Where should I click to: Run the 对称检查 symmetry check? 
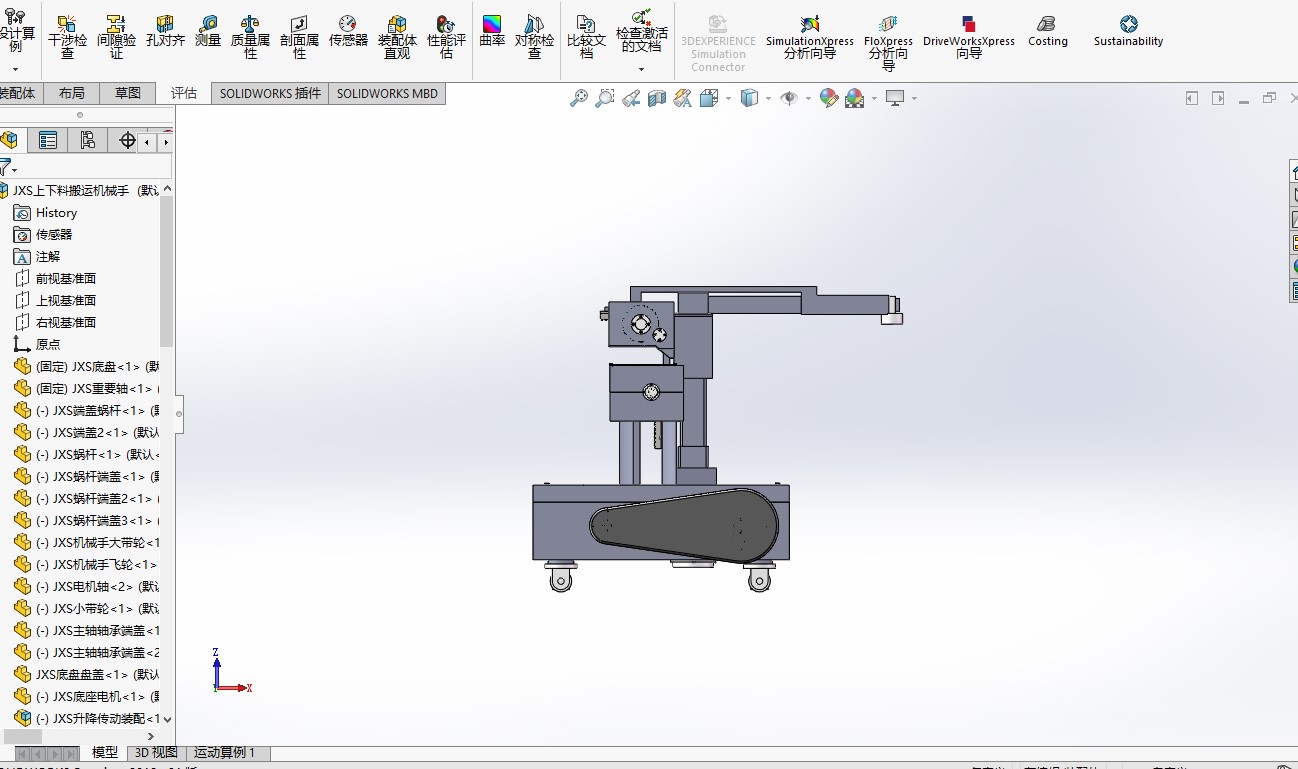(534, 37)
